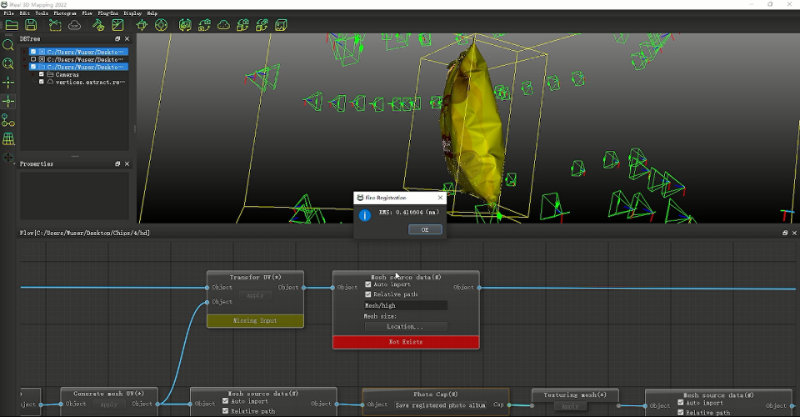The width and height of the screenshot is (800, 417).
Task: Select the highlighted crosshair tool in left sidebar
Action: (x=8, y=102)
